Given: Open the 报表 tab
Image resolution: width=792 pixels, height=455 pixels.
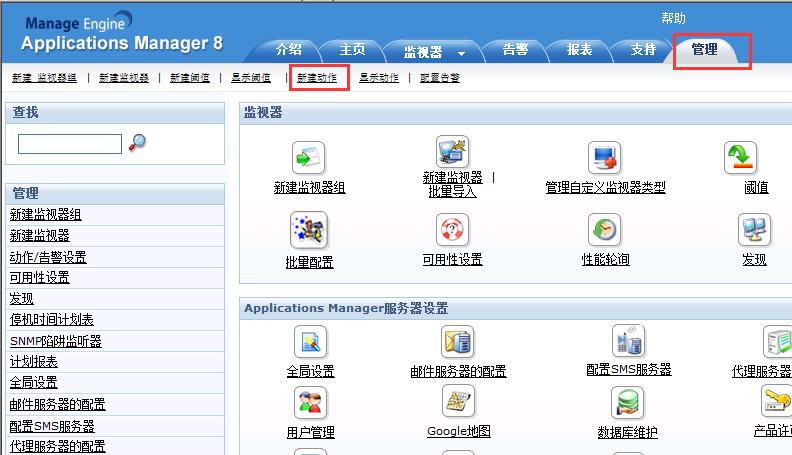Looking at the screenshot, I should 580,50.
